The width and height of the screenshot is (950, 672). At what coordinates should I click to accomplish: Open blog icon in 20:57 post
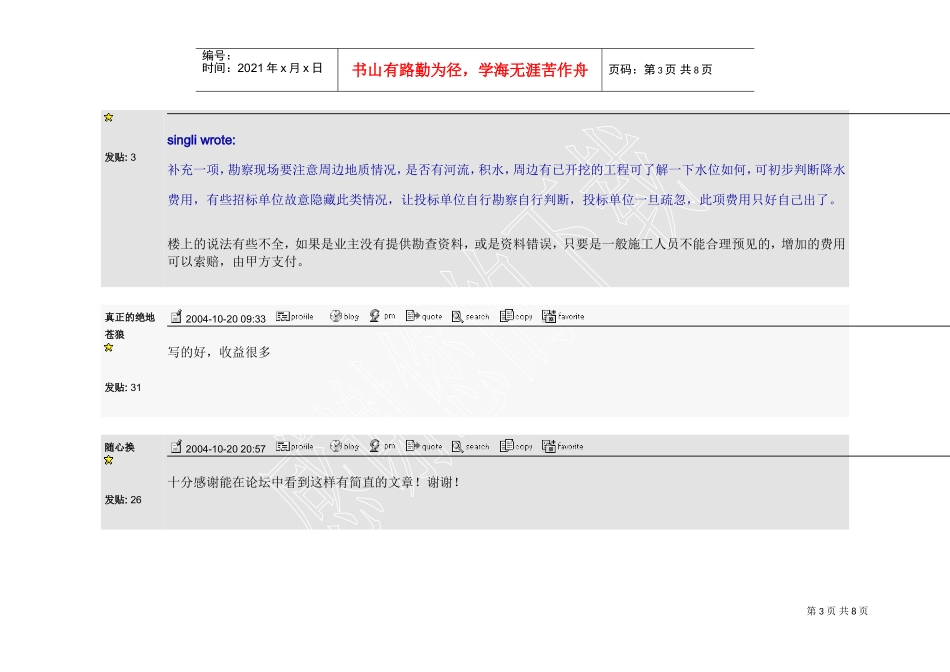point(344,447)
